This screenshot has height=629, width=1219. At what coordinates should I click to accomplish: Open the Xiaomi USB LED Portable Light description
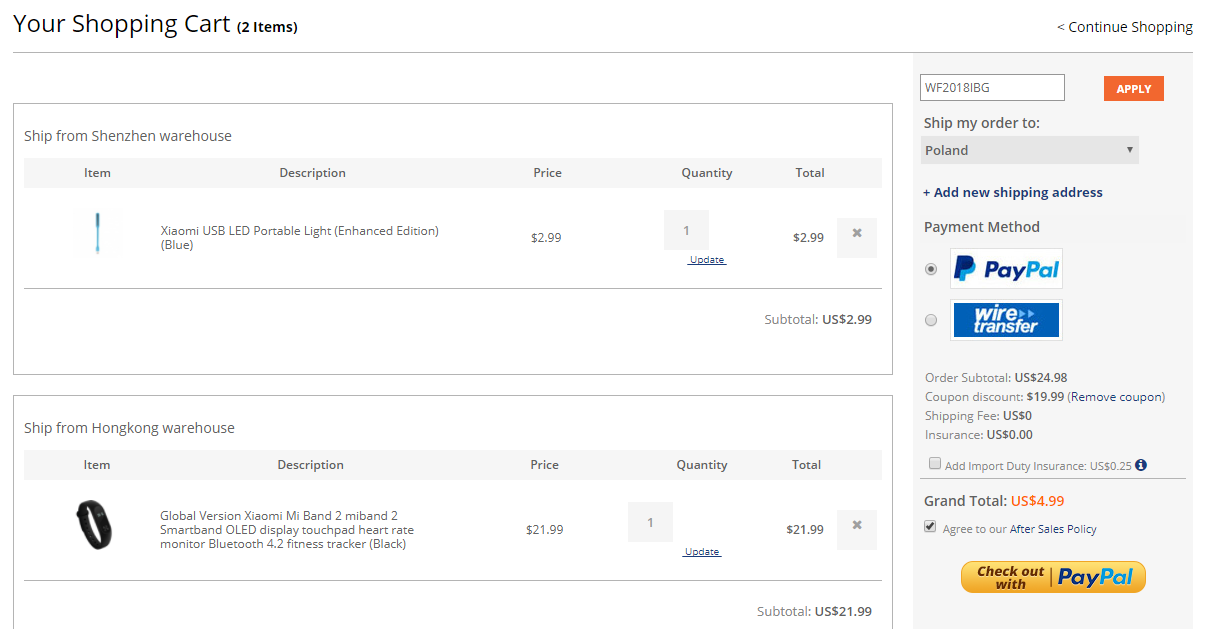tap(300, 238)
